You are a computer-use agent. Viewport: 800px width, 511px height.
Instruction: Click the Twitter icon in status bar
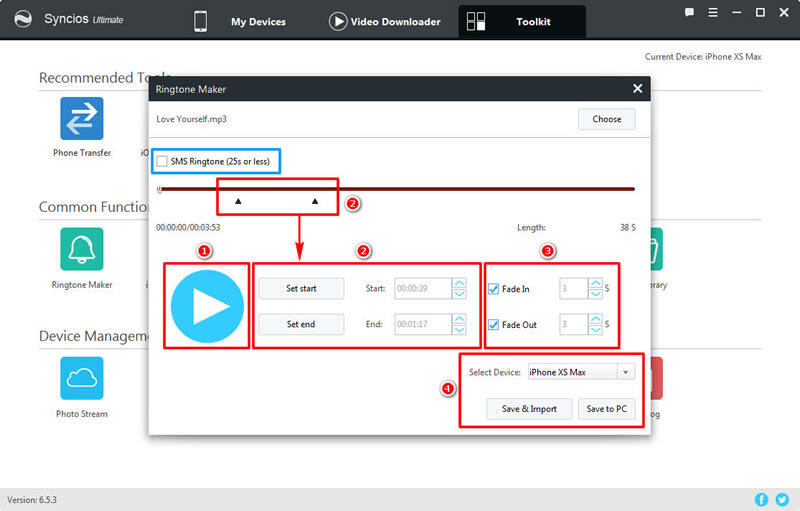[x=782, y=500]
